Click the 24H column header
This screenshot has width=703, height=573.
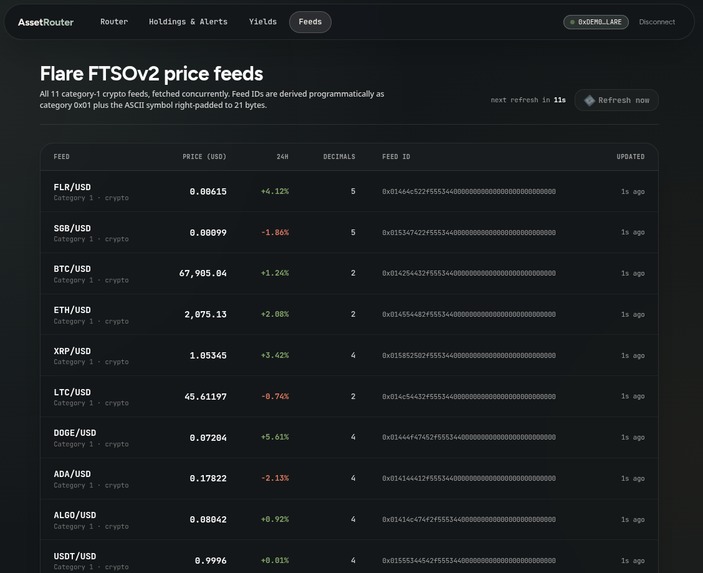click(x=282, y=156)
